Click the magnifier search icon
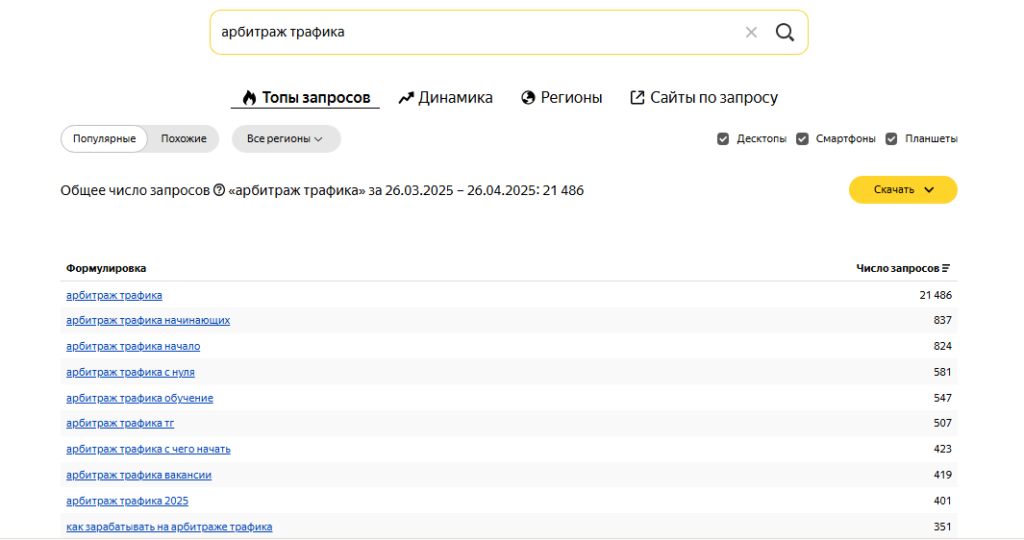The height and width of the screenshot is (540, 1024). (784, 32)
